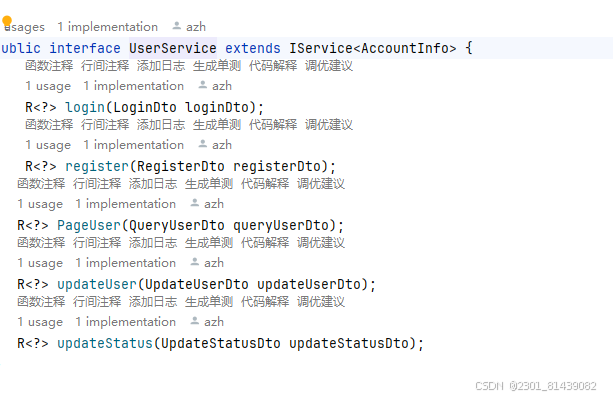The image size is (613, 397).
Task: Click the author icon above the updateStatus method
Action: click(x=194, y=321)
